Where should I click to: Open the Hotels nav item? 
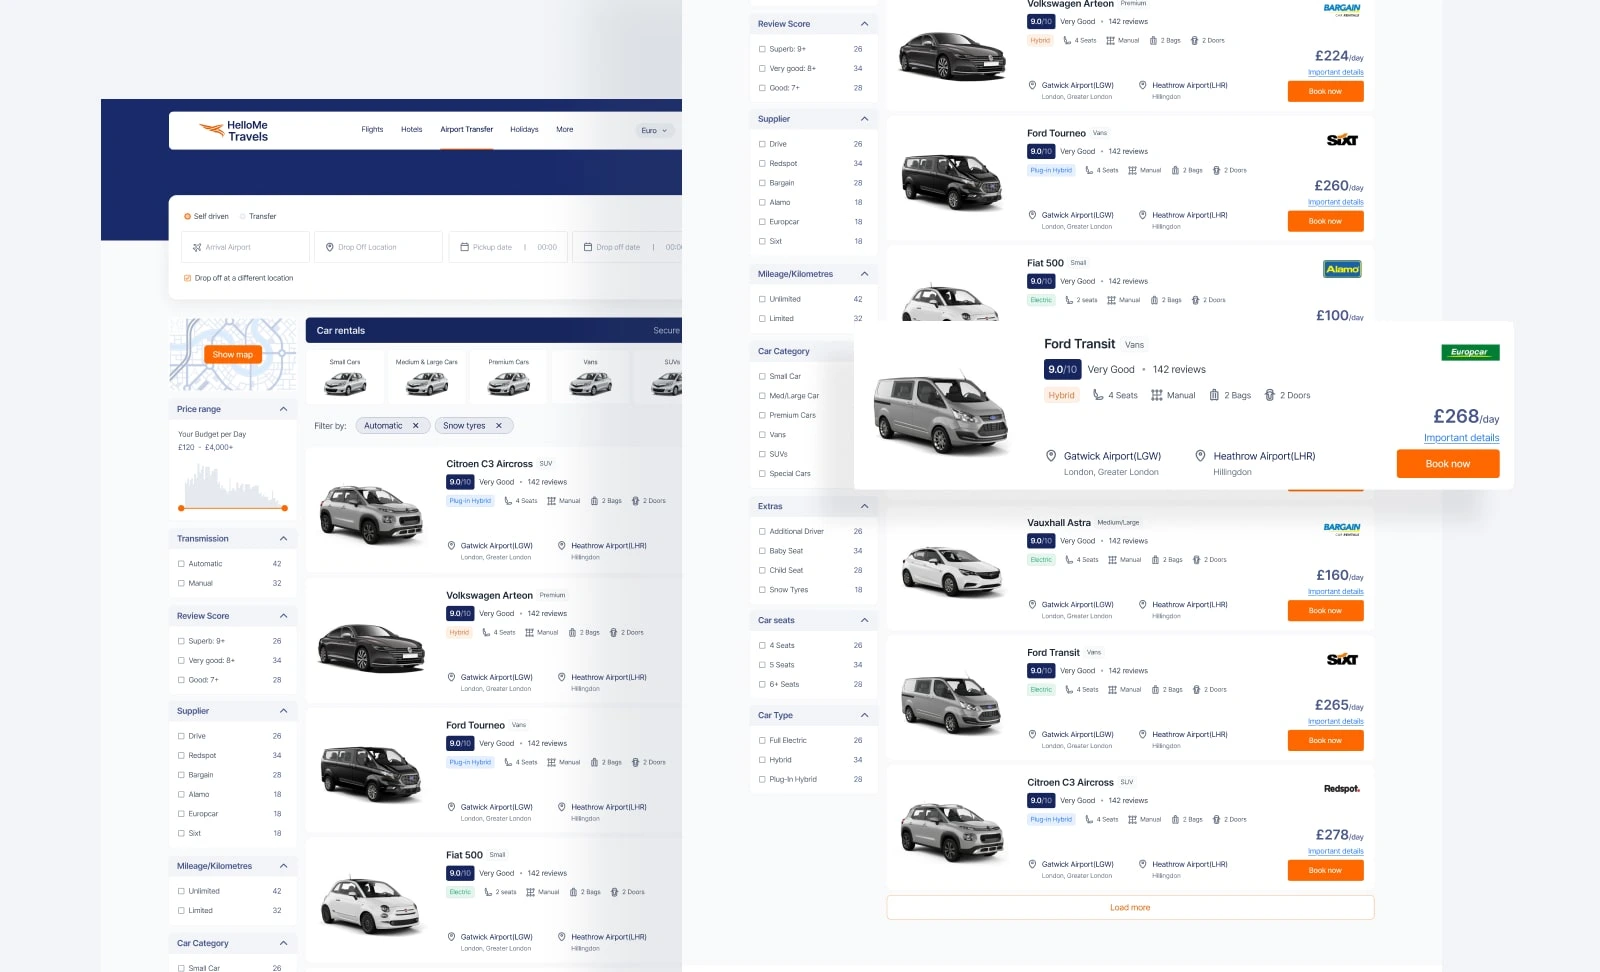(411, 130)
